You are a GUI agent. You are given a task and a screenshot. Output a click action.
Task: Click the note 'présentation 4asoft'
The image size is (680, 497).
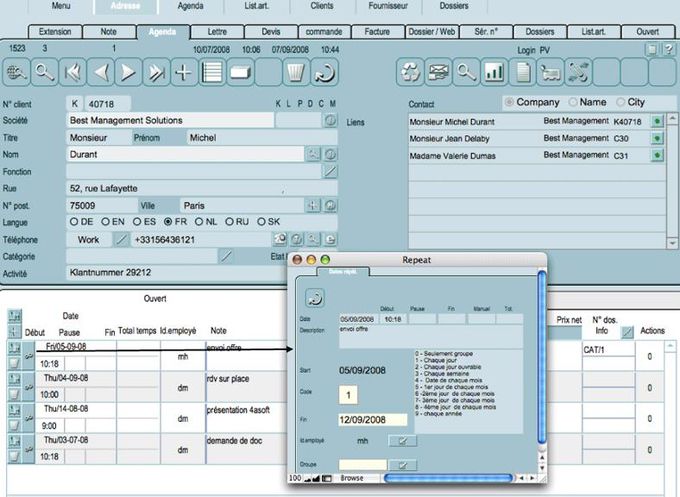tap(238, 410)
